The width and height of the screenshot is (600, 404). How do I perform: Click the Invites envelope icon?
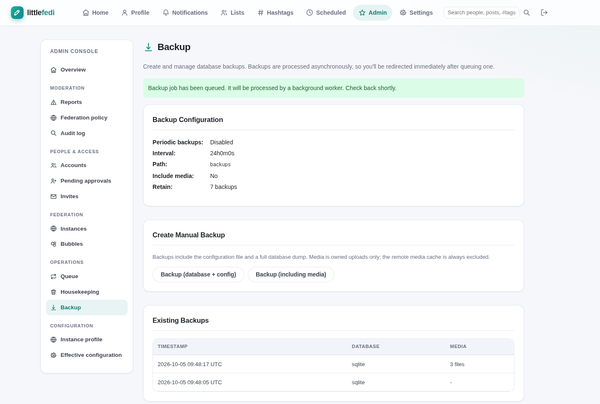pos(54,196)
